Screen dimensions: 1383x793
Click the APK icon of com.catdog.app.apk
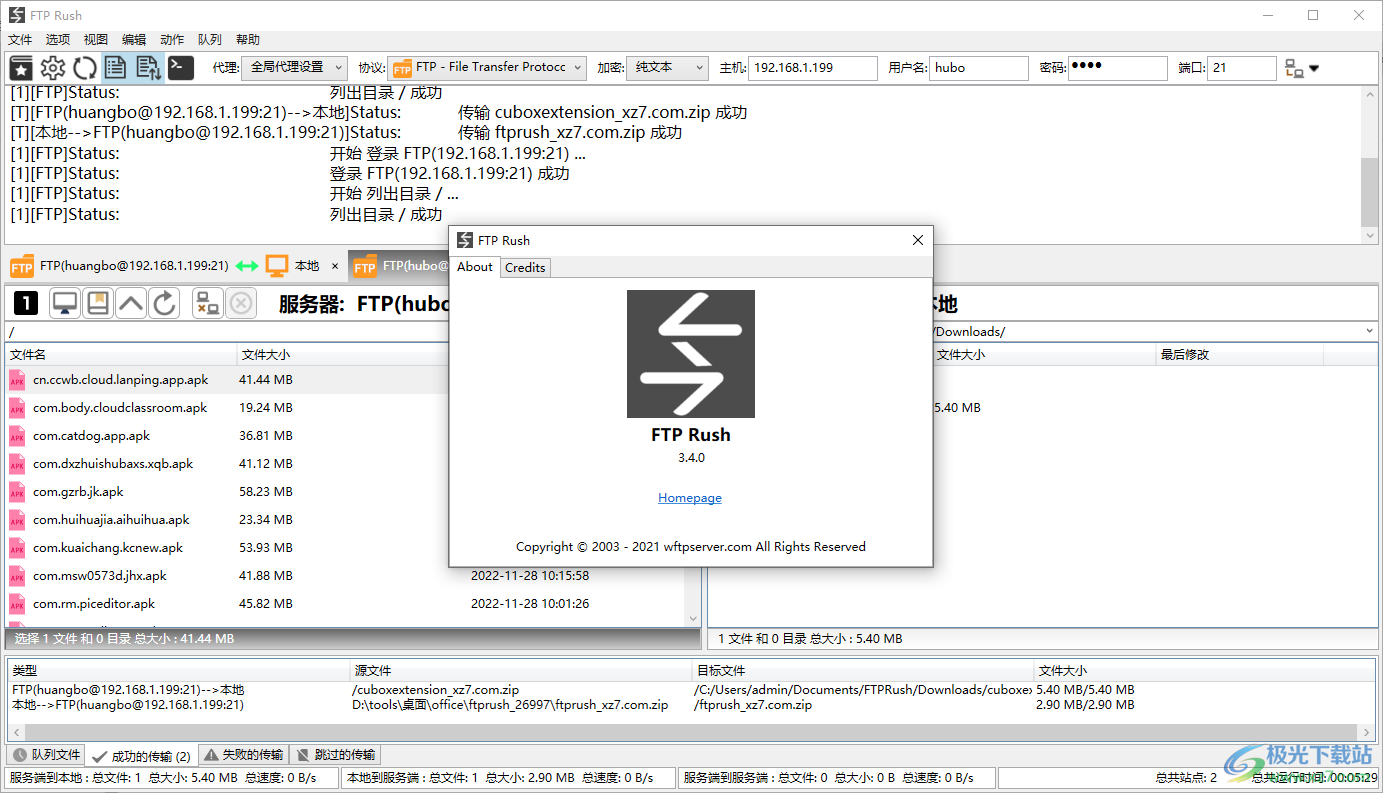pos(17,436)
